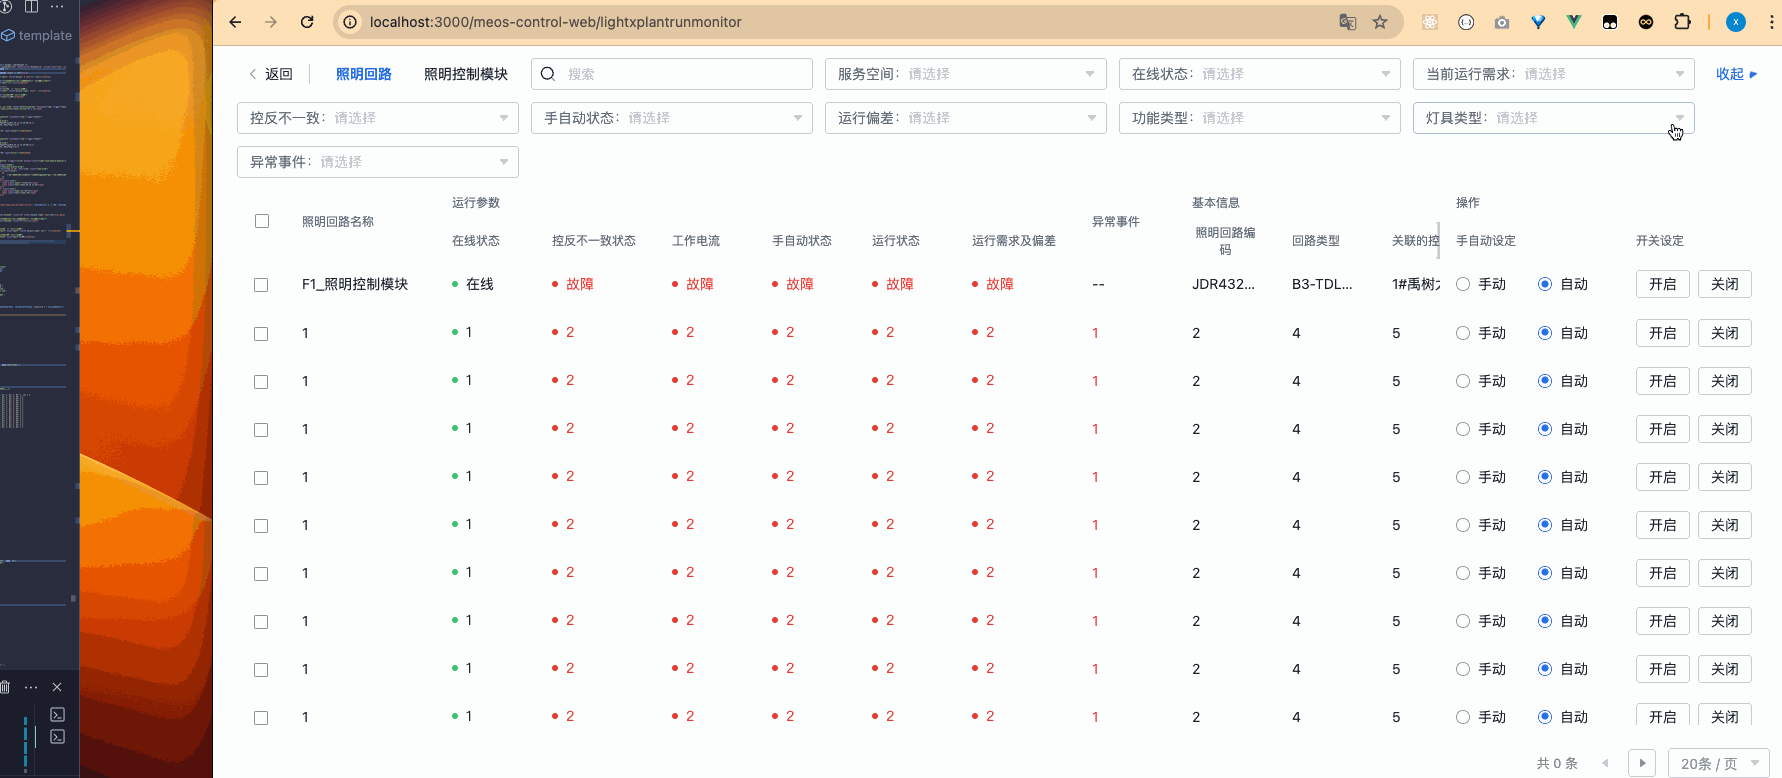Screen dimensions: 1782x778
Task: Open the Tampermonkey extension icon
Action: pos(1610,22)
